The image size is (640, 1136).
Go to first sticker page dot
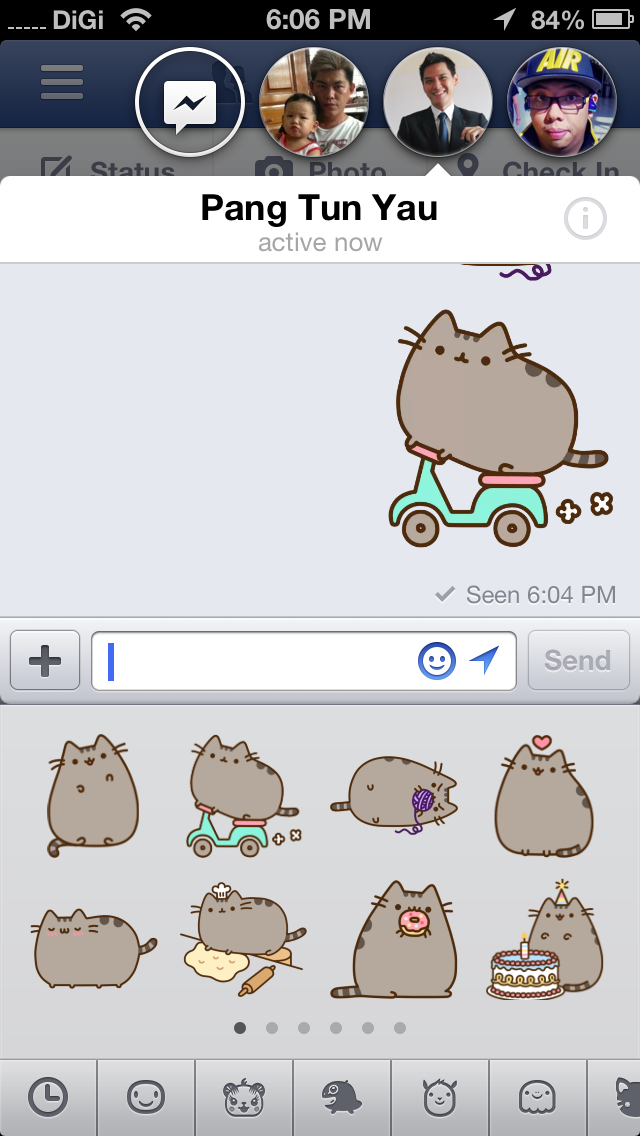pyautogui.click(x=240, y=1027)
